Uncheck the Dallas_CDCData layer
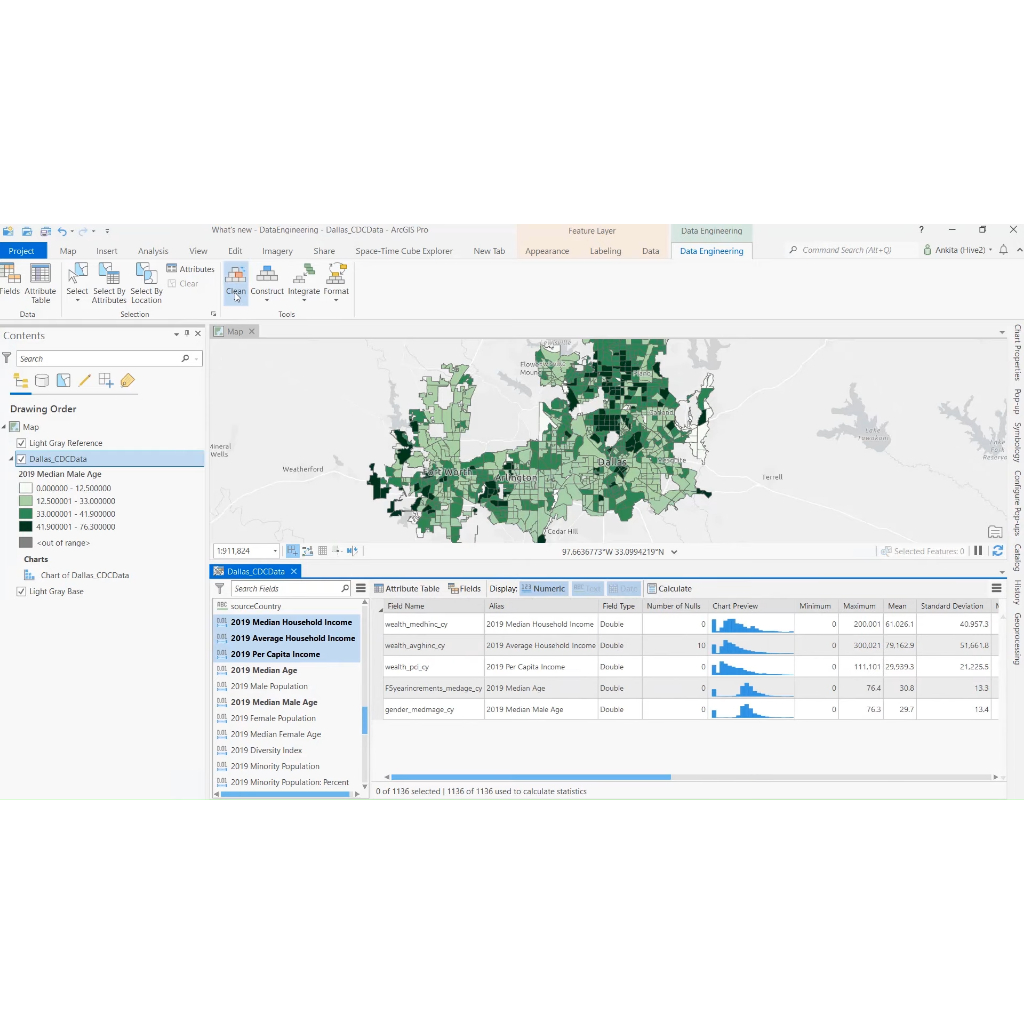This screenshot has height=1024, width=1024. click(x=22, y=459)
